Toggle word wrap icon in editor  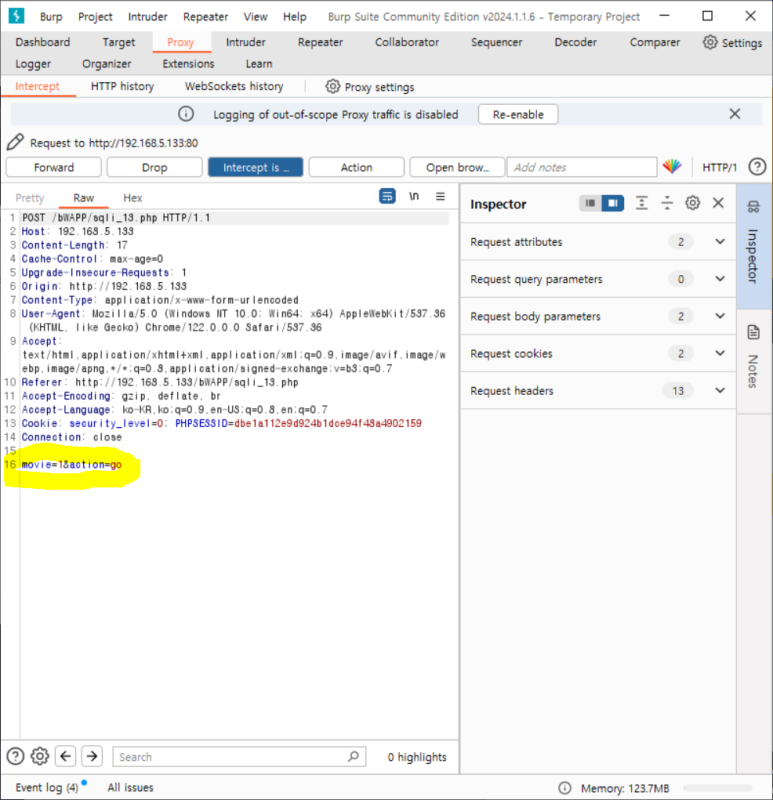click(x=387, y=196)
